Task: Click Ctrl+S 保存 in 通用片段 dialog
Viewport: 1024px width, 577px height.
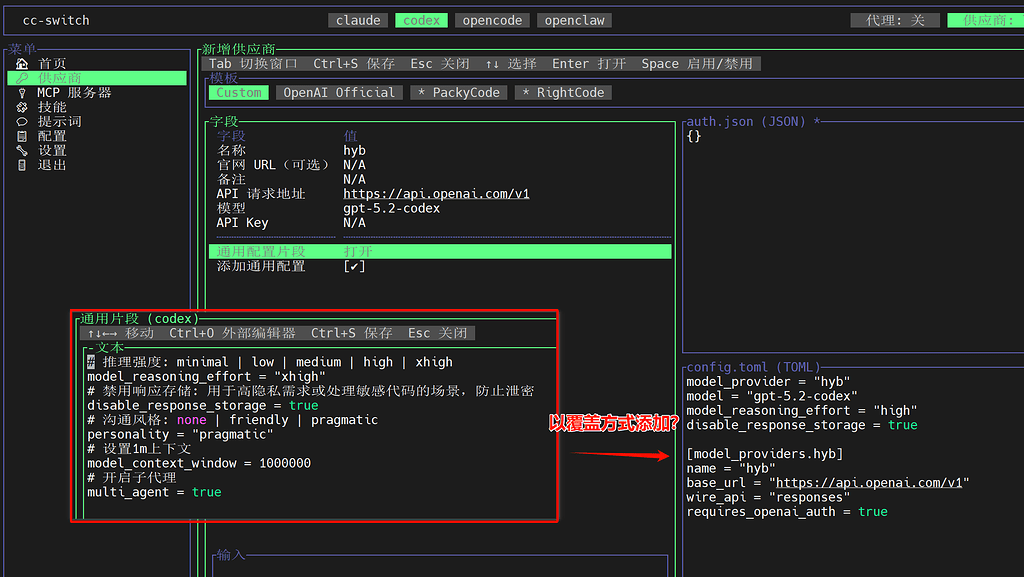Action: click(x=351, y=334)
